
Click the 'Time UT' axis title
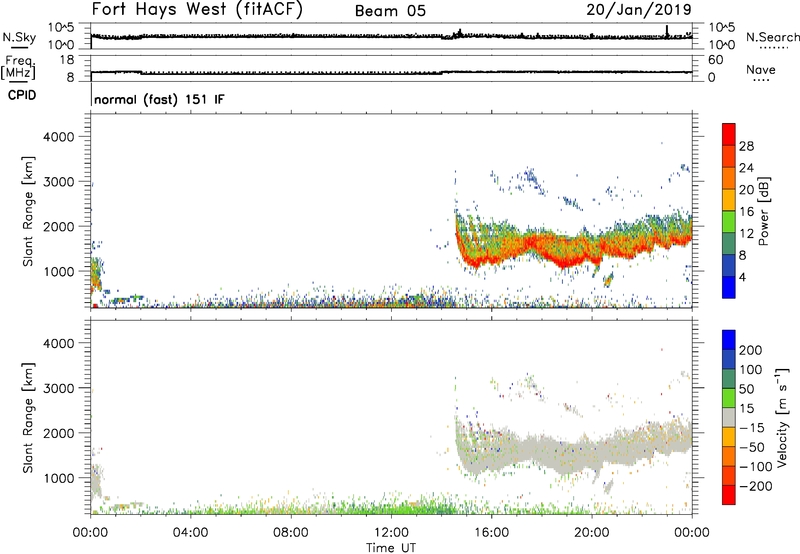pos(391,547)
